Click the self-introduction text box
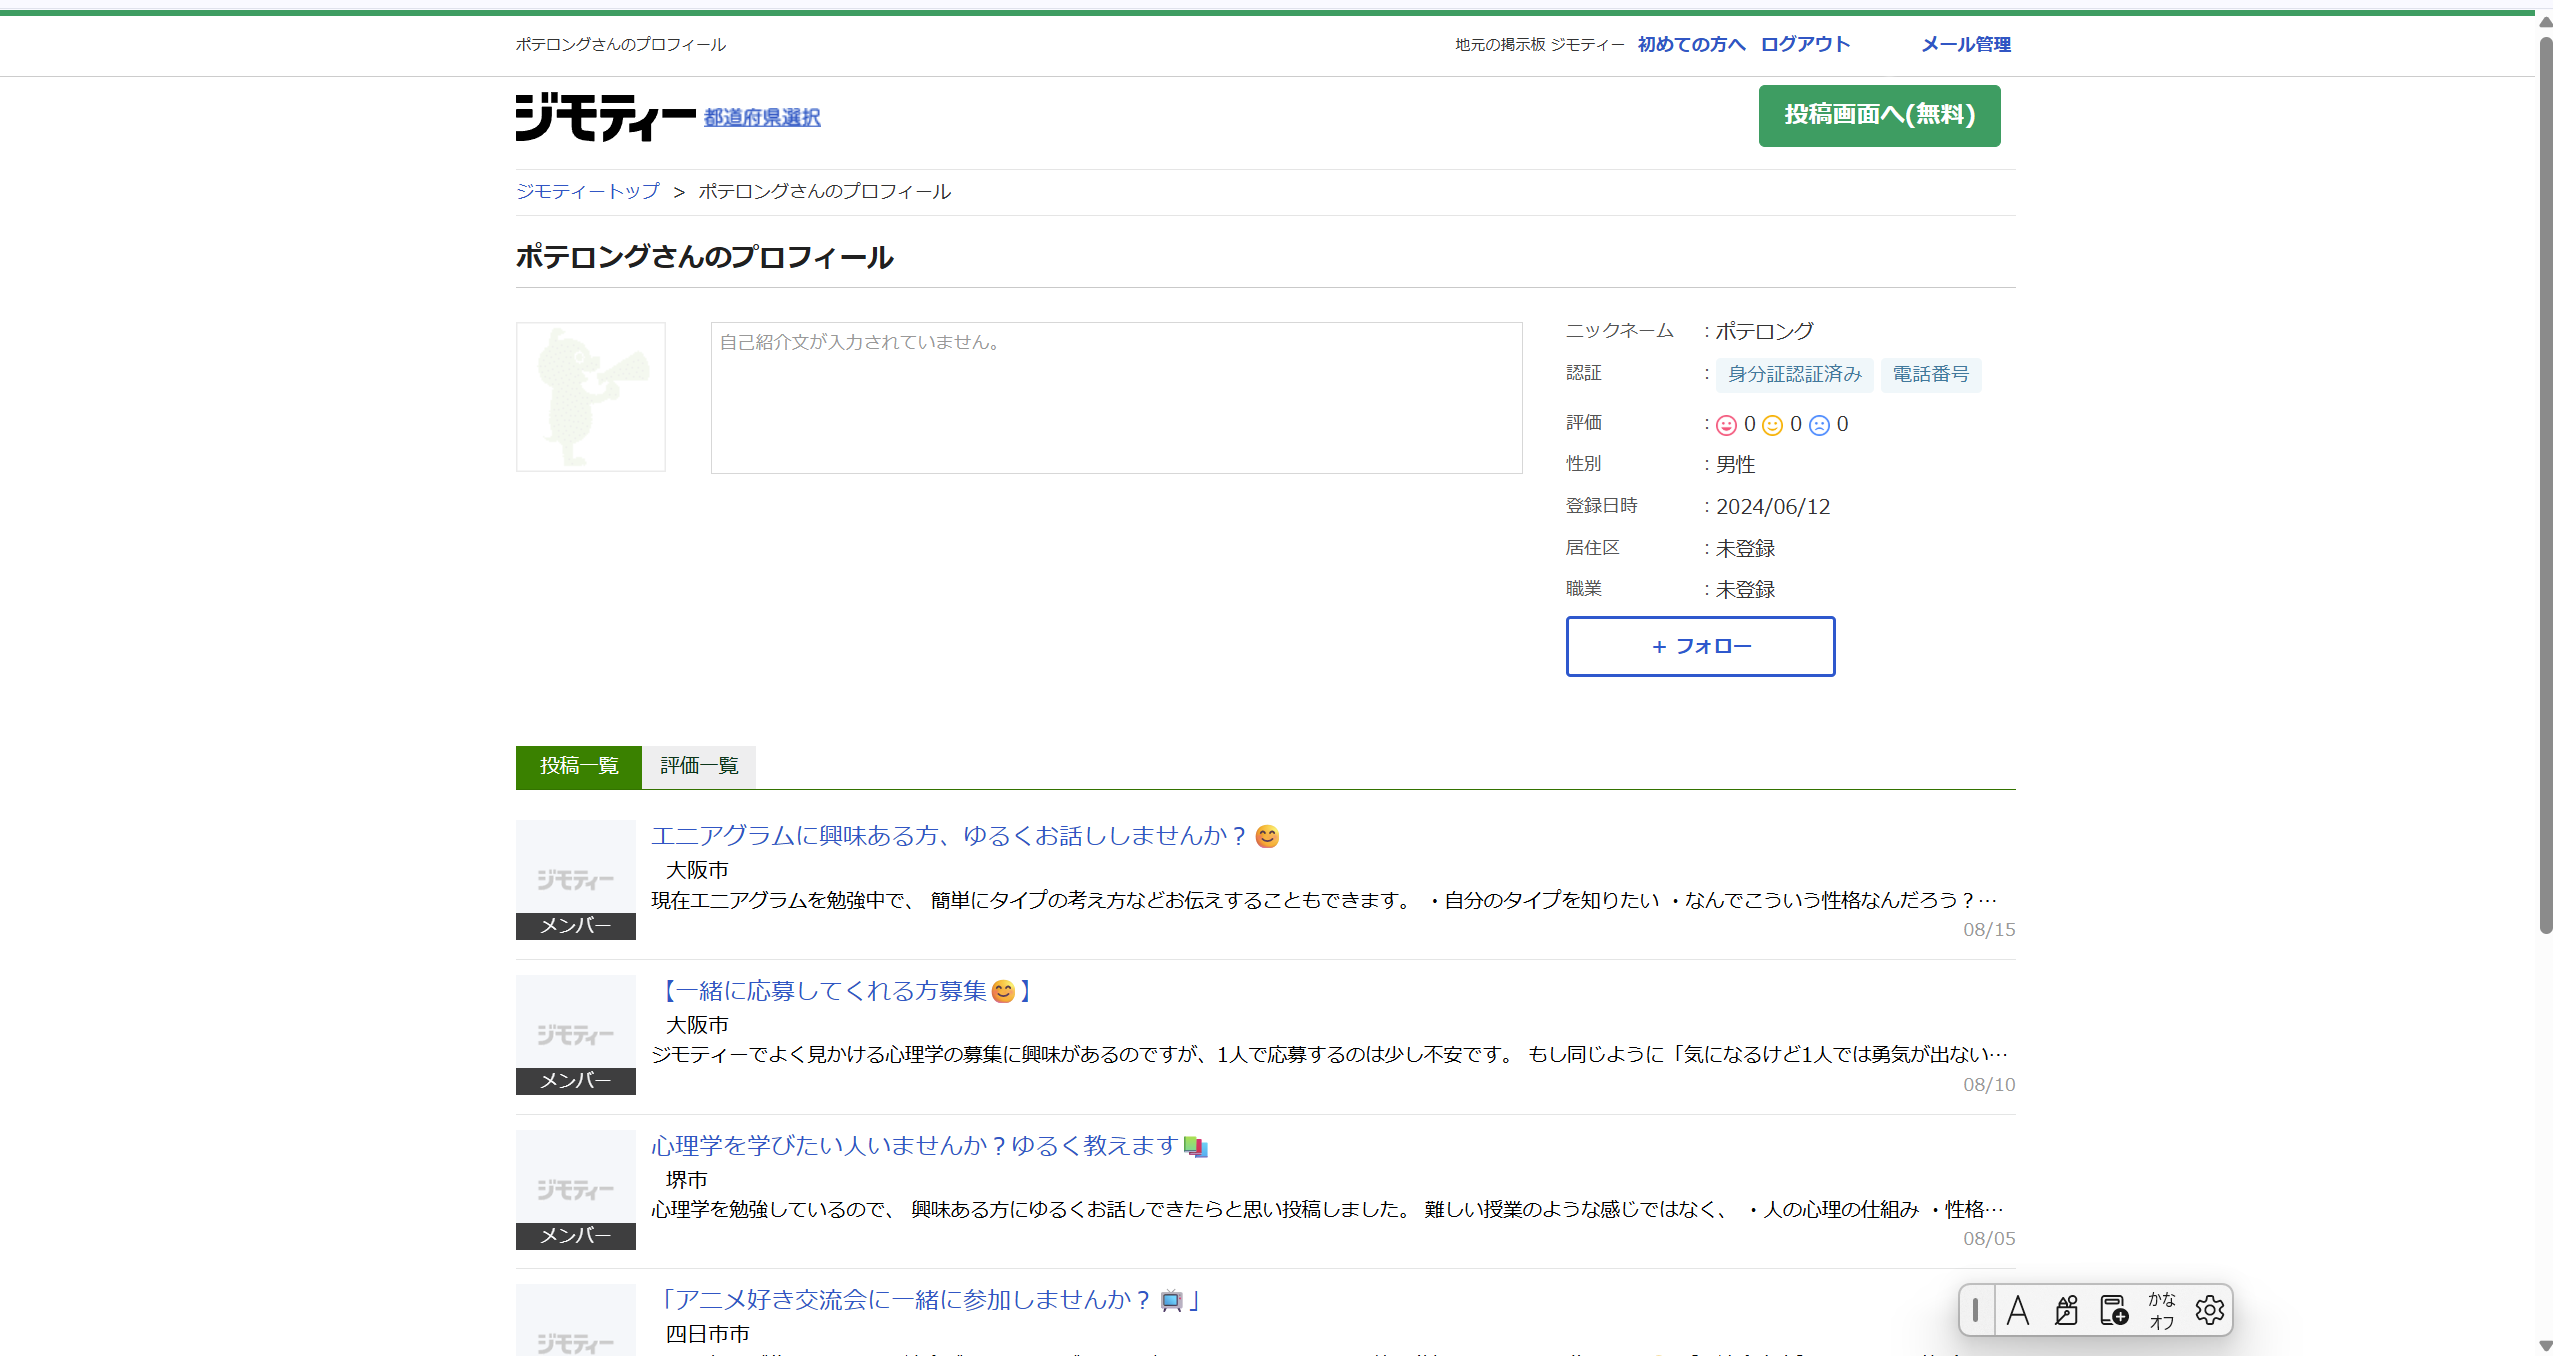 [x=1116, y=398]
